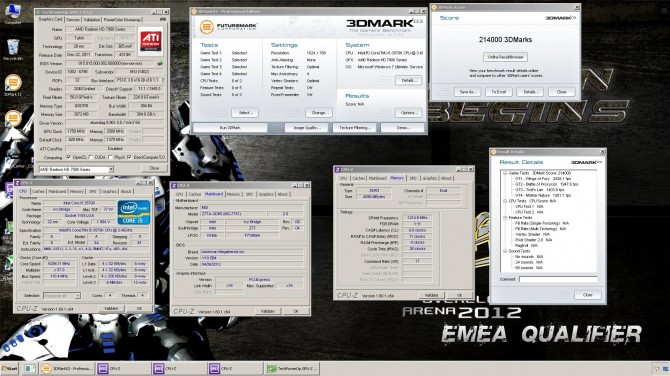Image resolution: width=670 pixels, height=376 pixels.
Task: Click the Comment field in Result Details
Action: [x=558, y=279]
